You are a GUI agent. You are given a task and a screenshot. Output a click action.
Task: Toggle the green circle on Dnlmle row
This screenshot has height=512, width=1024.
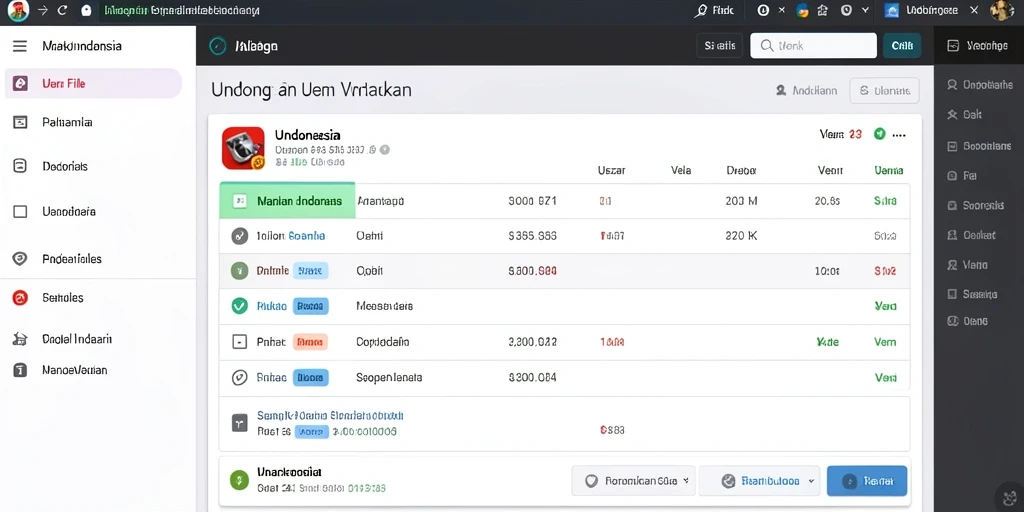240,270
